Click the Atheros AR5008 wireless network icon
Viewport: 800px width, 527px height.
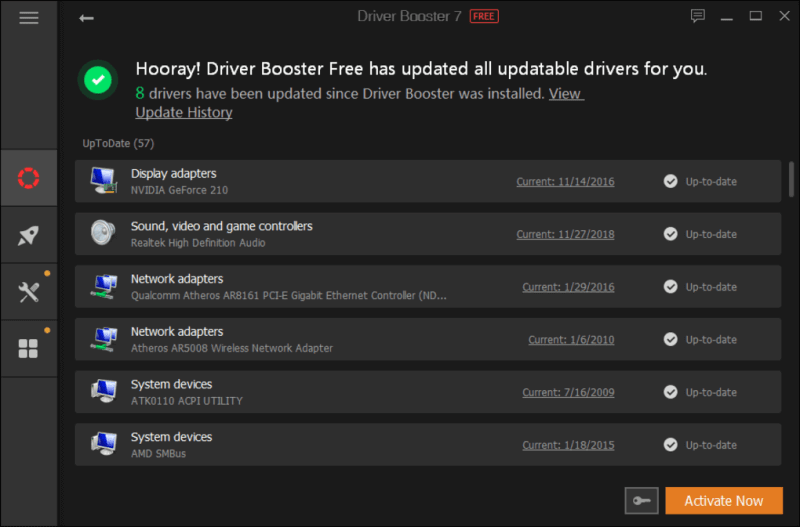point(104,339)
